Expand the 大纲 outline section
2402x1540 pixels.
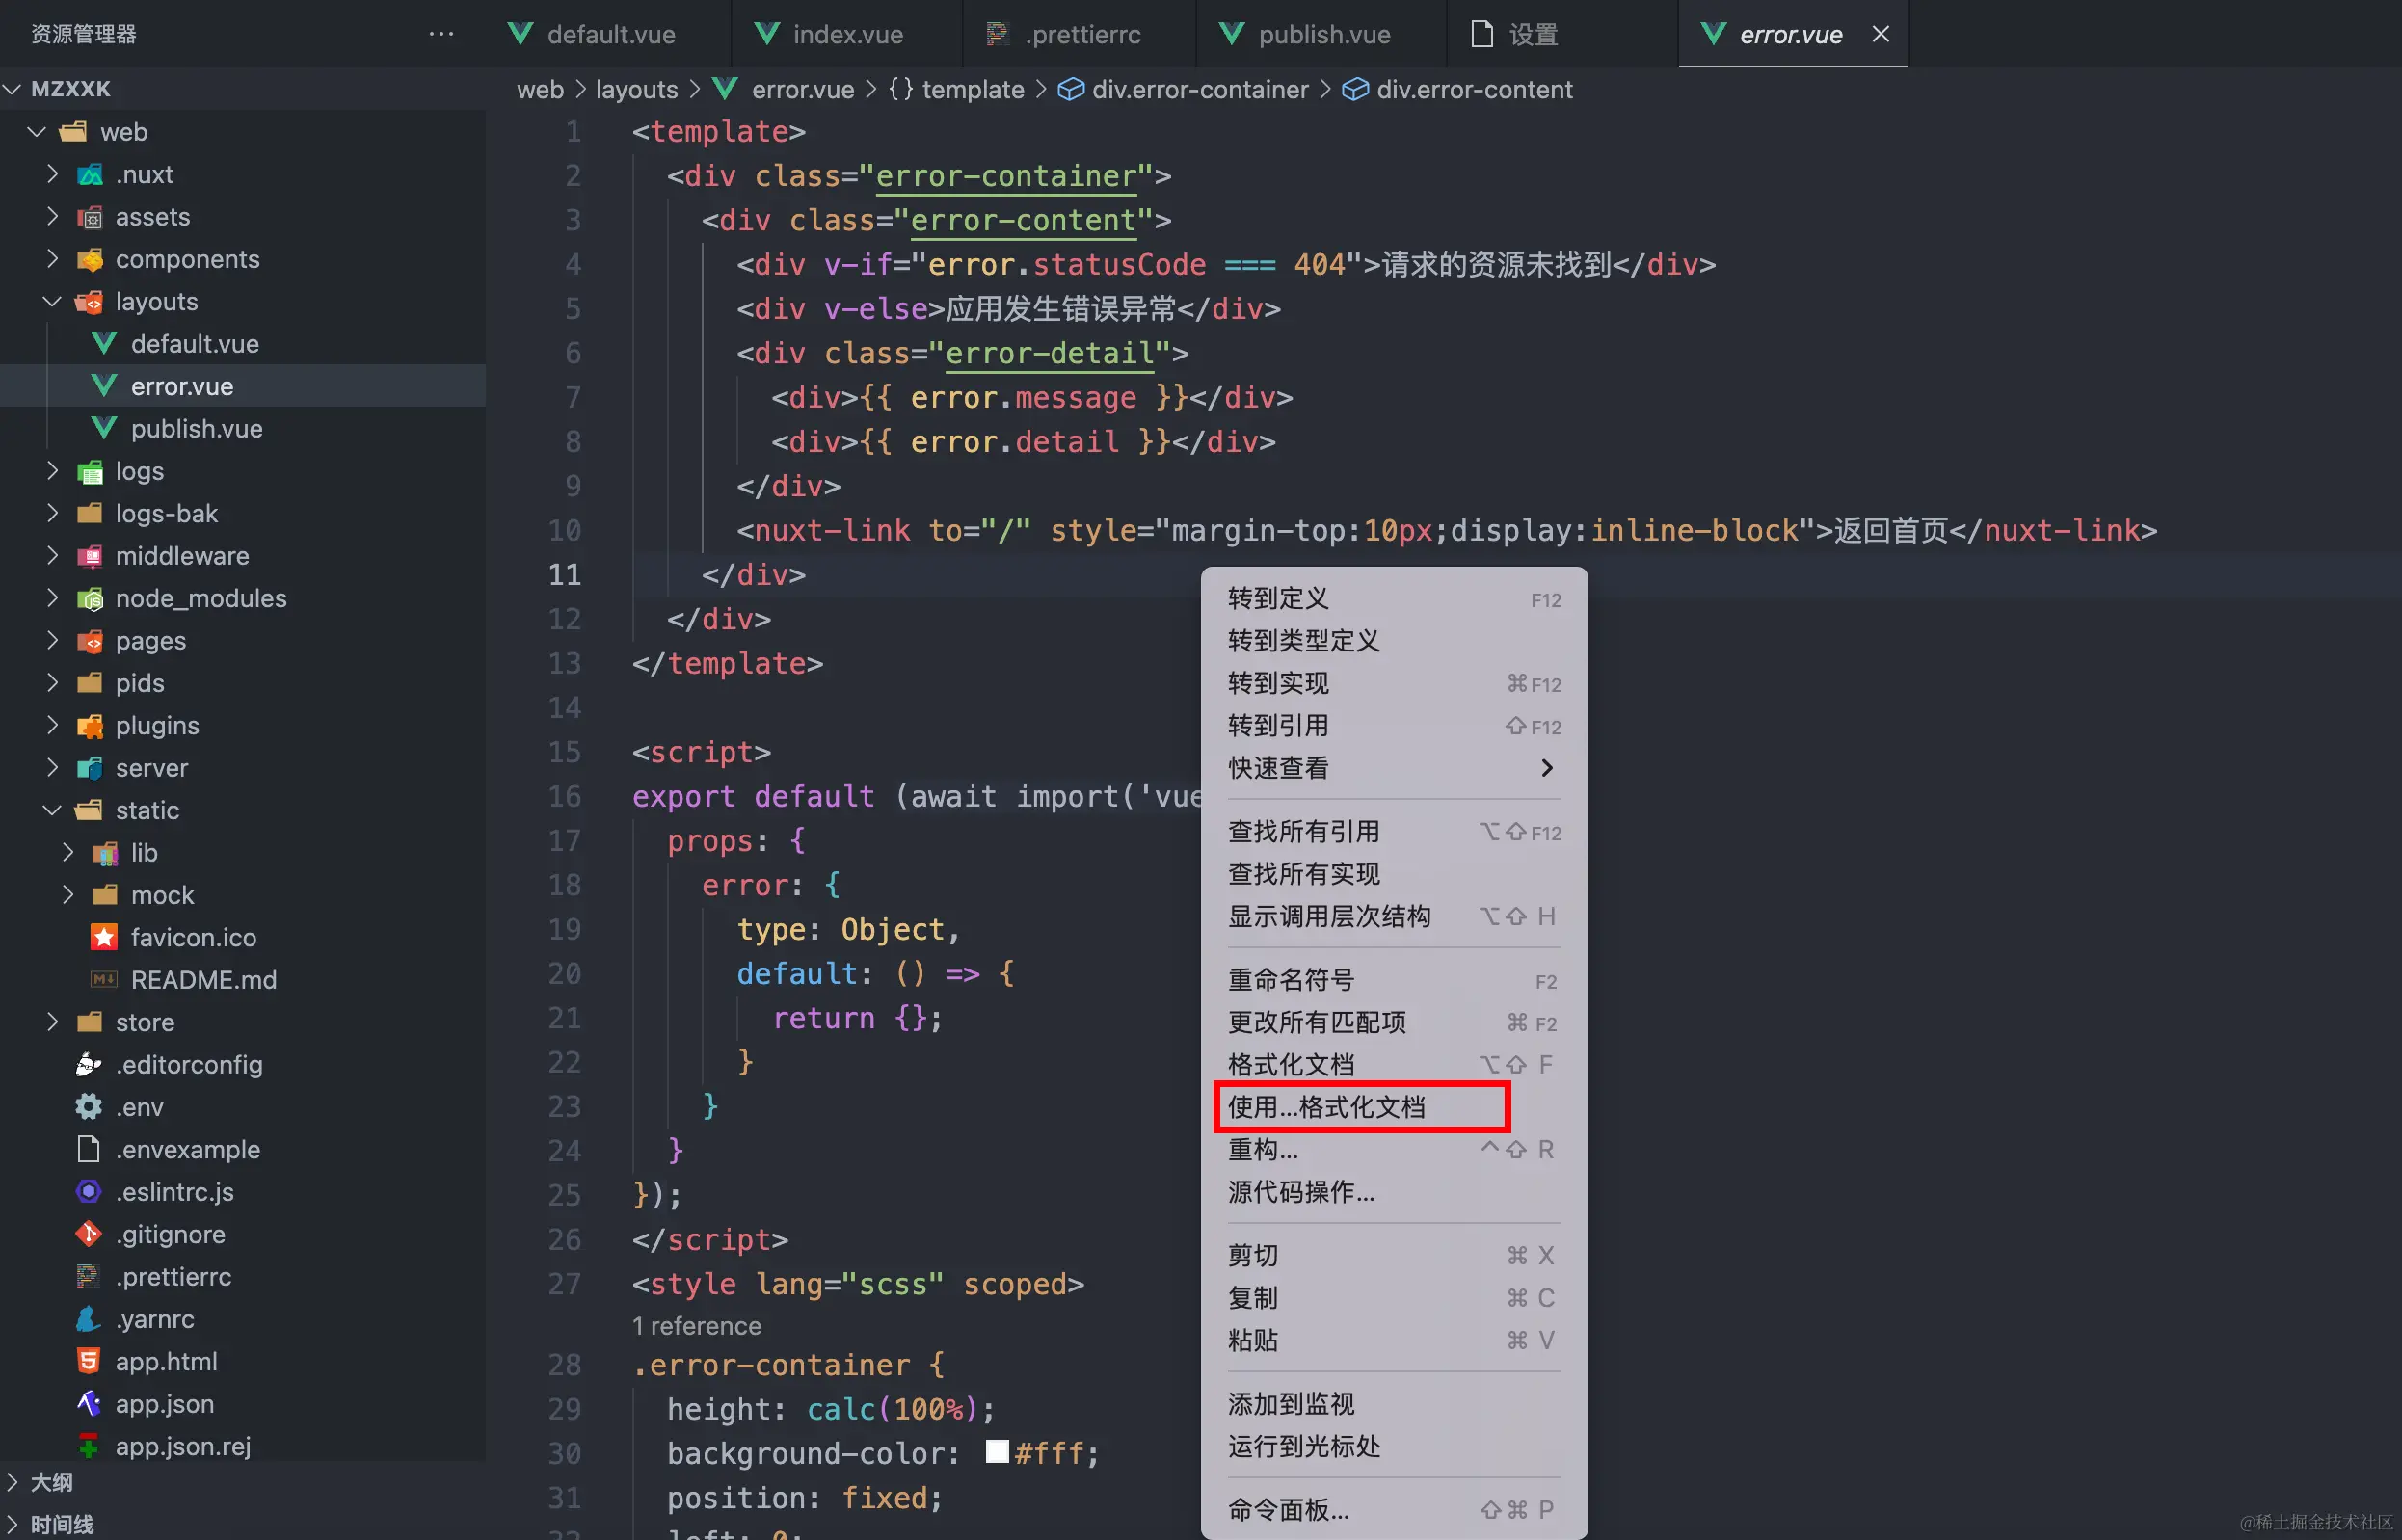coord(243,1482)
